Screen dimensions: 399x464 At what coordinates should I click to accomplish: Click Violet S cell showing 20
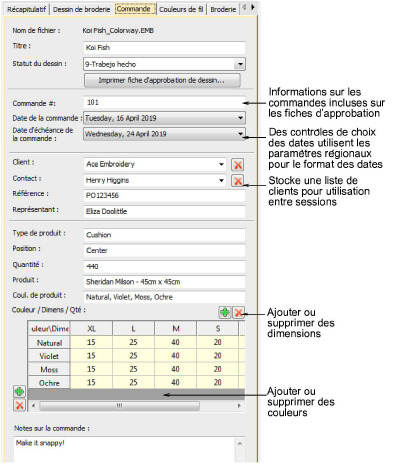[218, 356]
